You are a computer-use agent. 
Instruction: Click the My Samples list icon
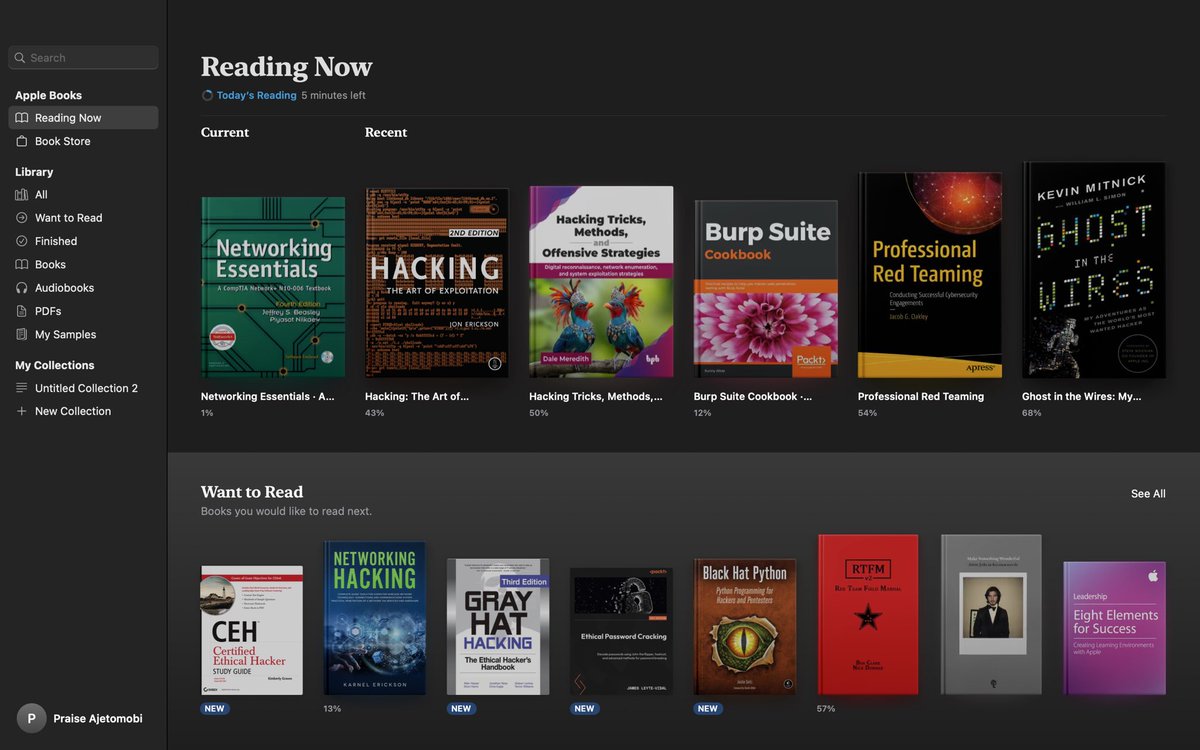coord(22,335)
